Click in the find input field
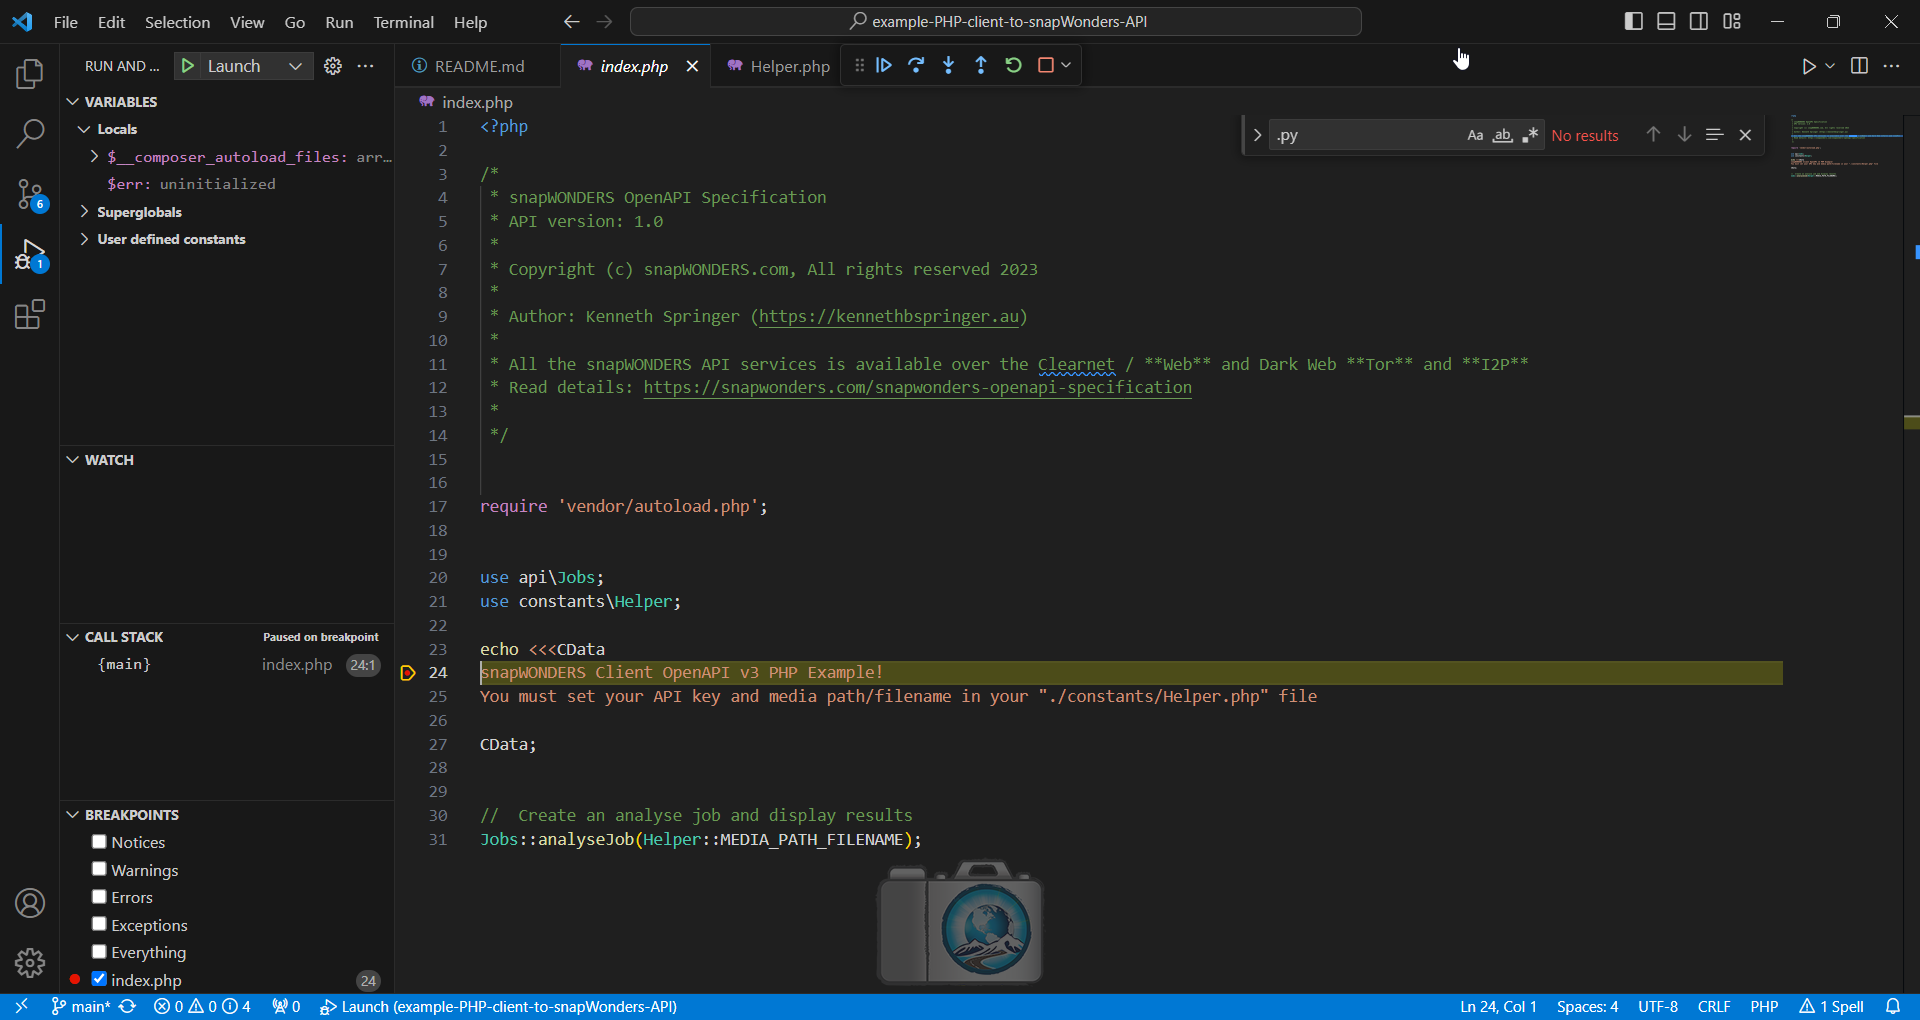The image size is (1920, 1020). [x=1362, y=135]
